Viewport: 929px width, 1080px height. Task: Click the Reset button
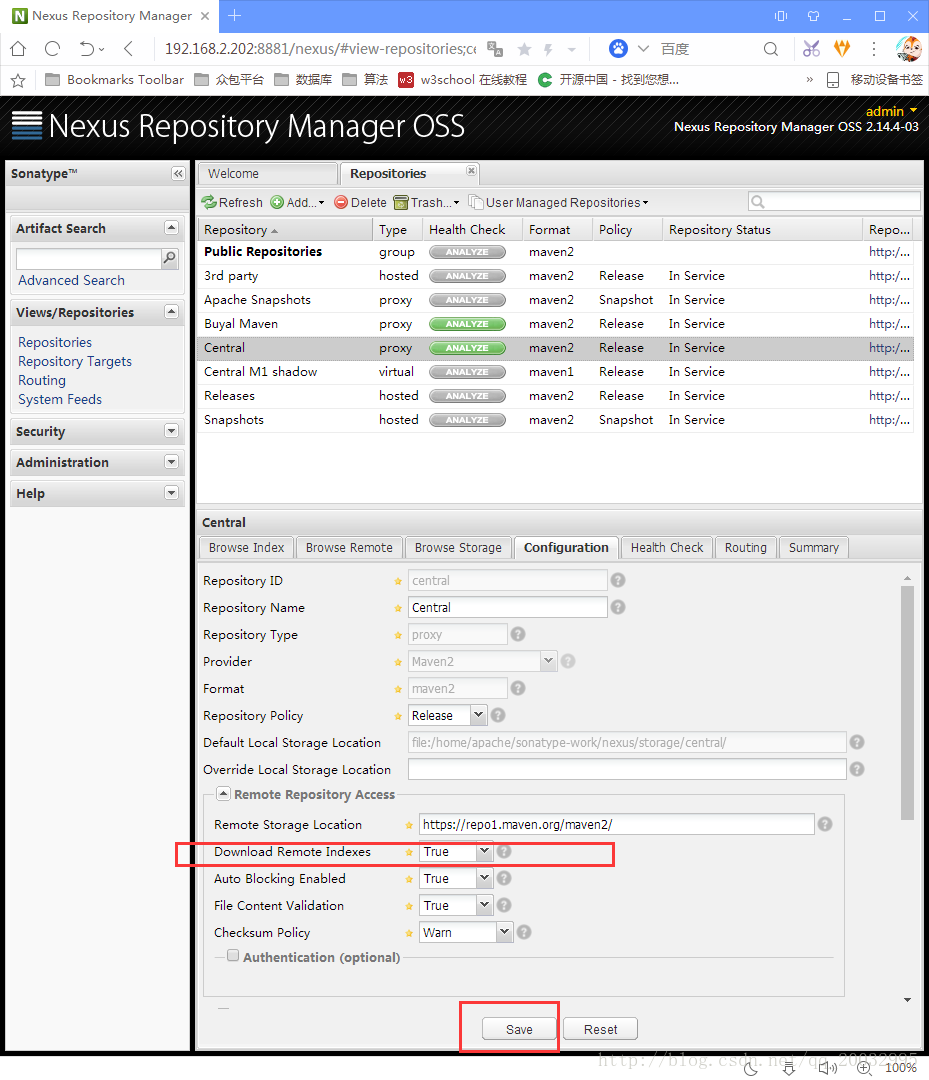(x=601, y=1029)
